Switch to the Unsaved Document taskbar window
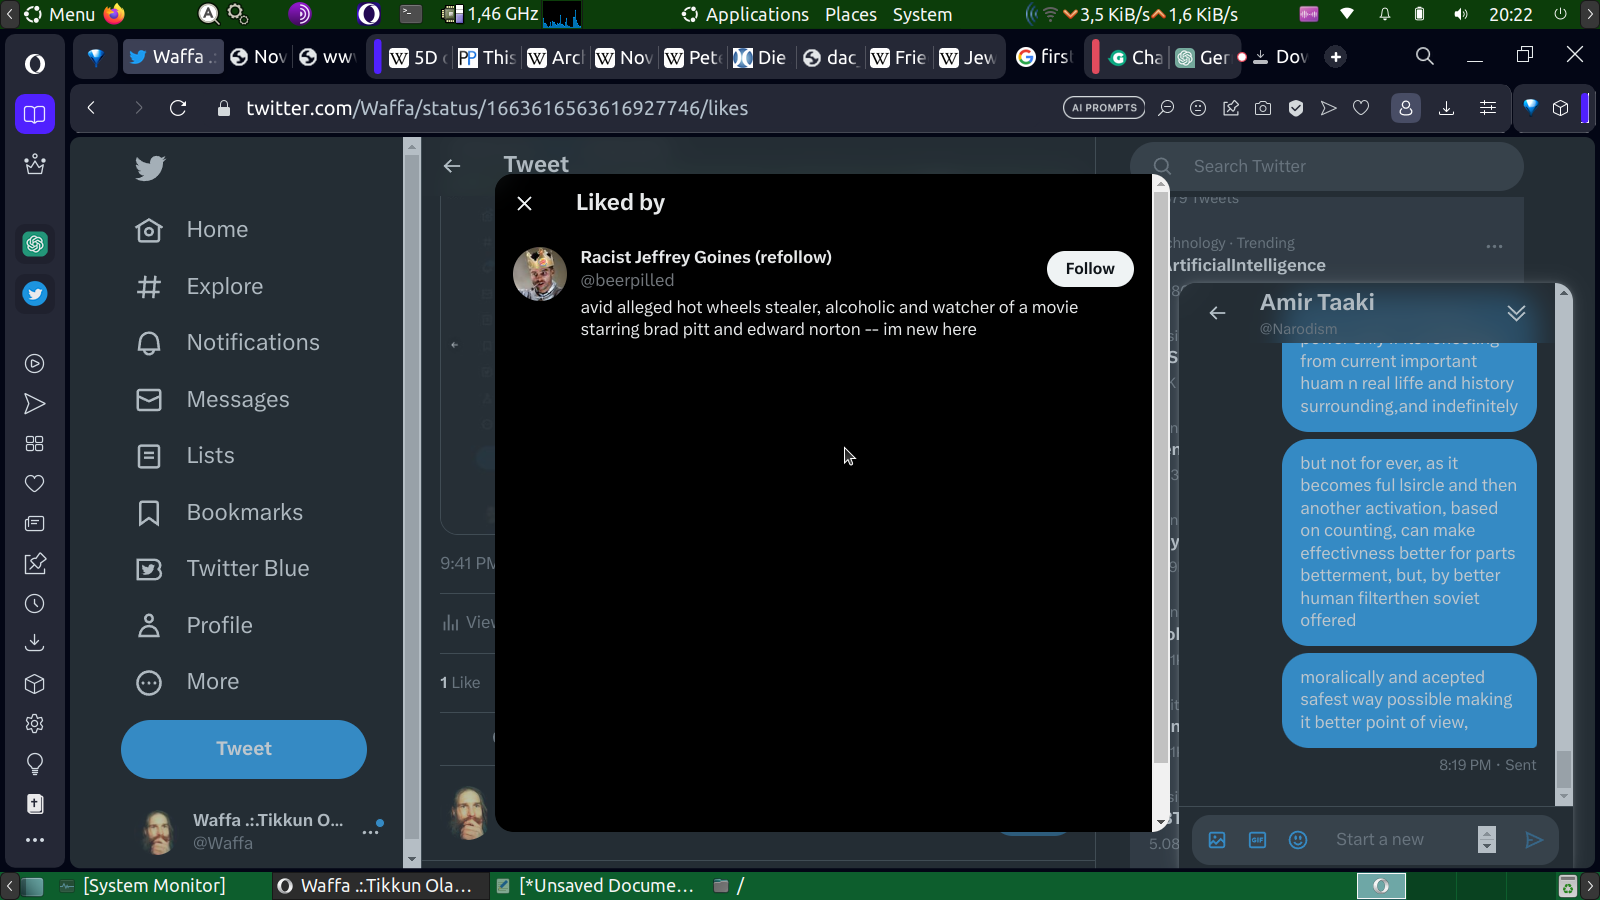1600x900 pixels. [595, 886]
